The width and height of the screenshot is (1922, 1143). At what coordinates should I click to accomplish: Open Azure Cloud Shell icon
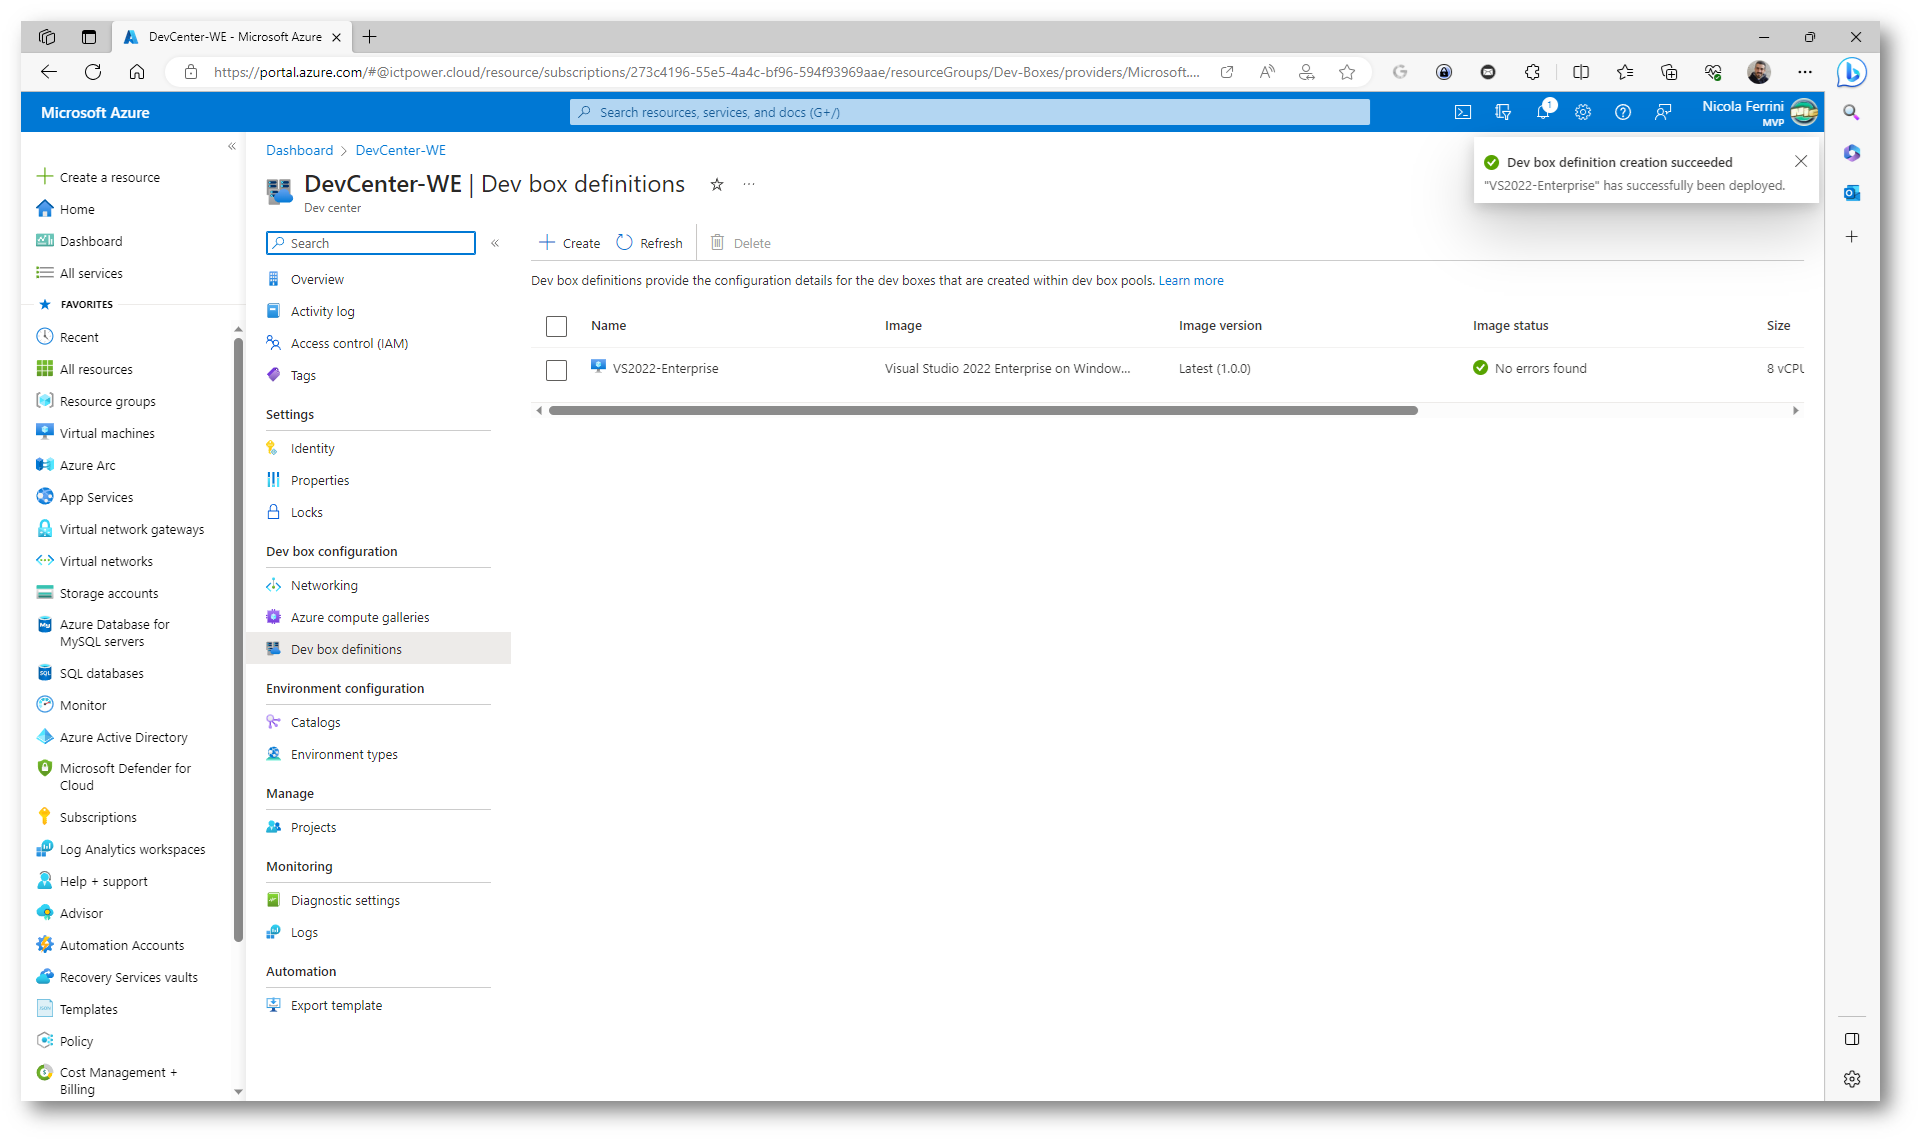click(x=1463, y=112)
